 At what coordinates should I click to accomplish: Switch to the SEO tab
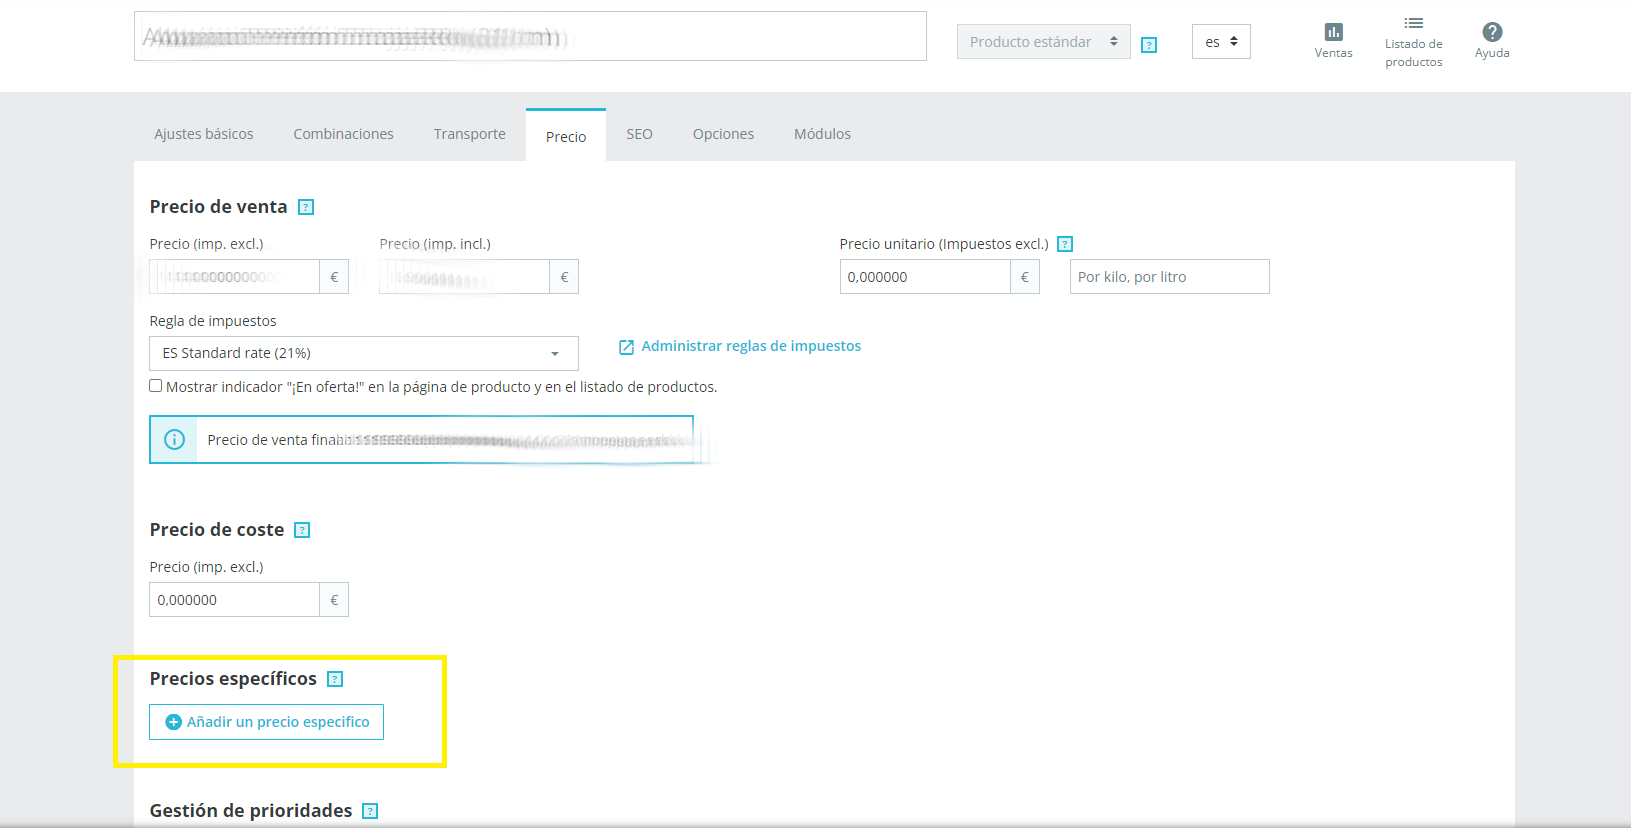(639, 134)
